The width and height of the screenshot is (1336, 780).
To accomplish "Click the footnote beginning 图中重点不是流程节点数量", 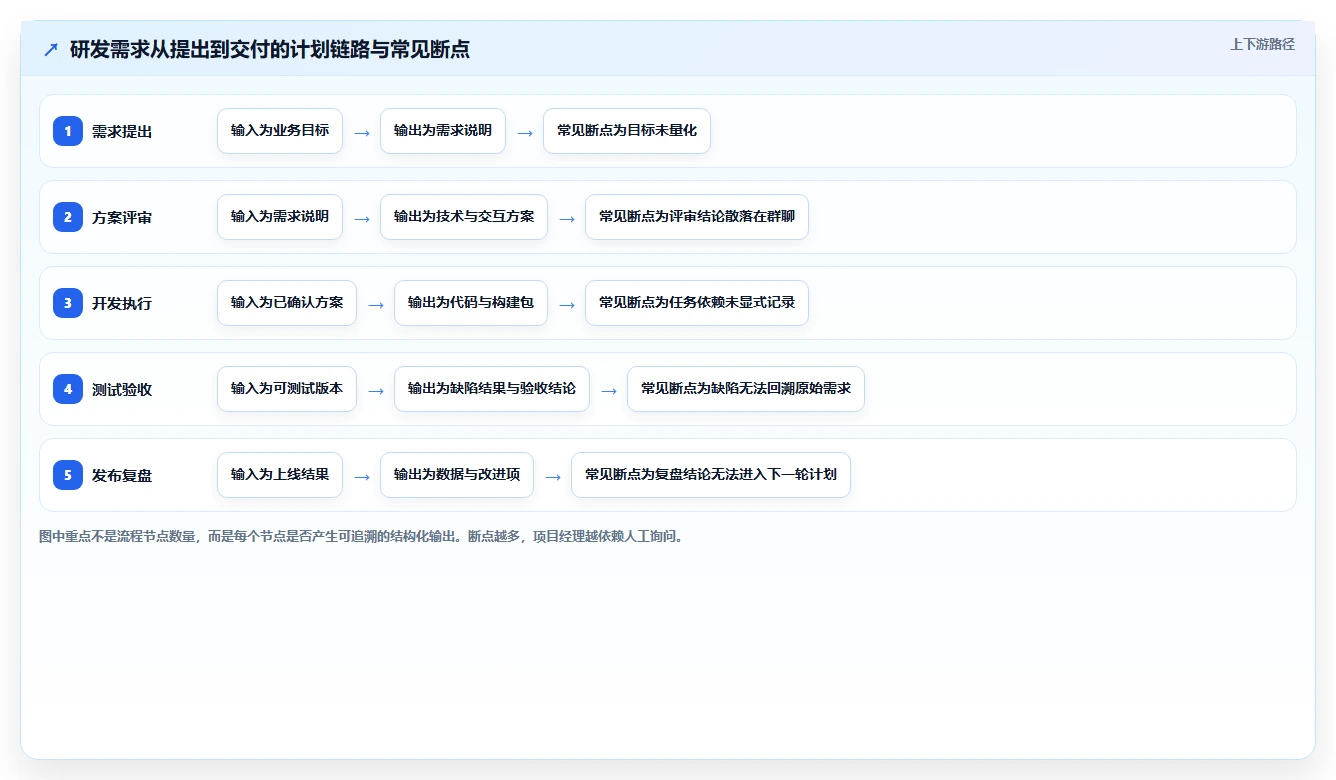I will point(361,536).
